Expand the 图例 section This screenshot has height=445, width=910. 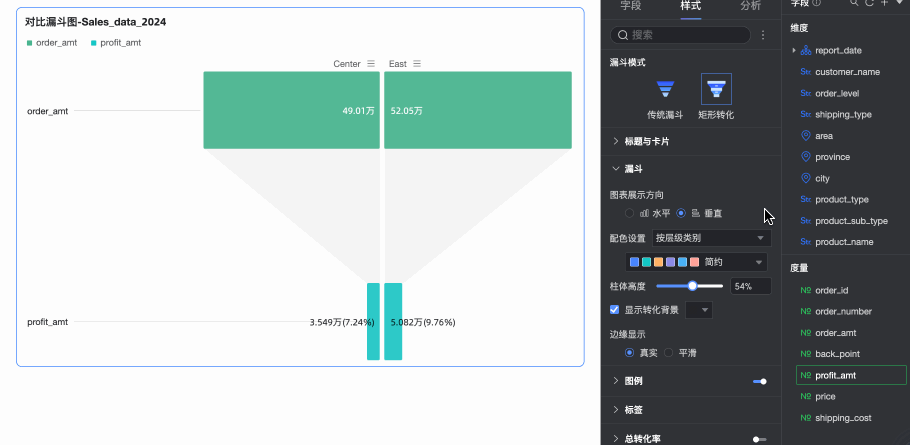click(616, 381)
